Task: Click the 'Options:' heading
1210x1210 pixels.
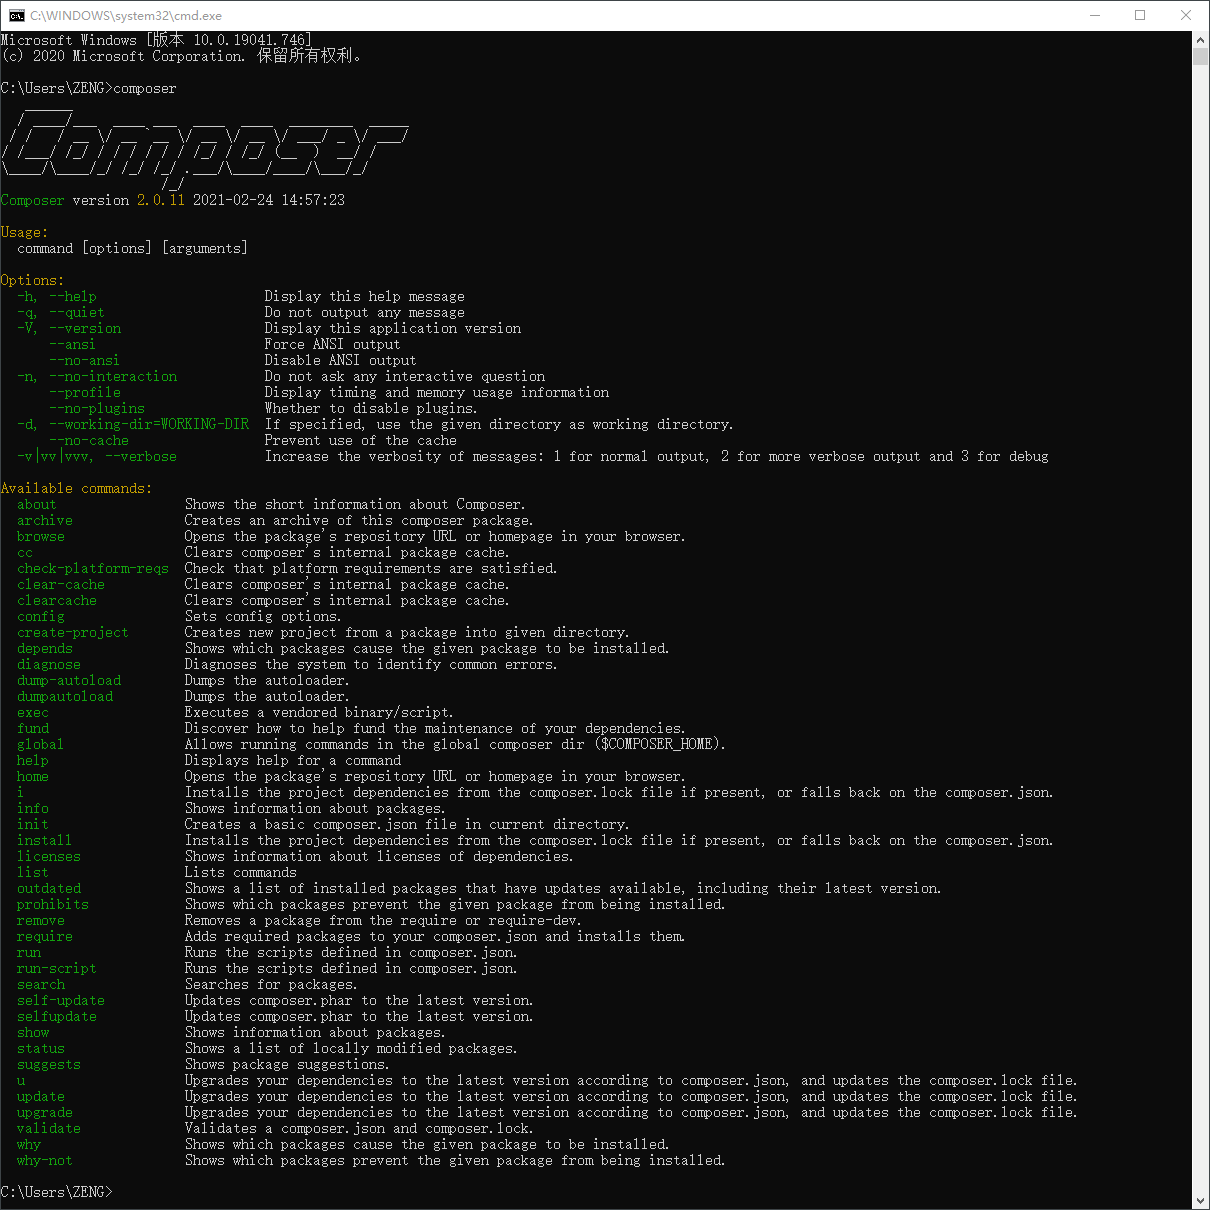Action: tap(32, 280)
